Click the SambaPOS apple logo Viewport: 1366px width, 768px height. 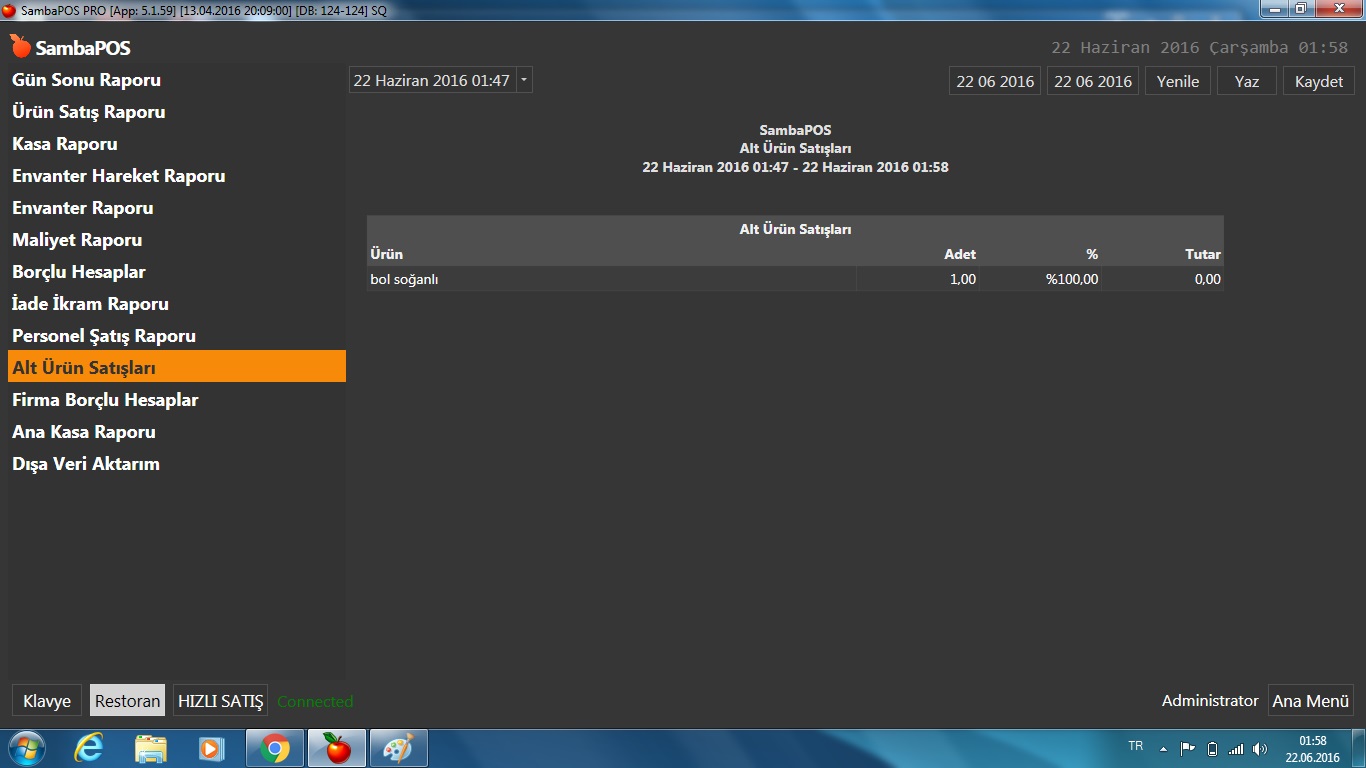[21, 47]
